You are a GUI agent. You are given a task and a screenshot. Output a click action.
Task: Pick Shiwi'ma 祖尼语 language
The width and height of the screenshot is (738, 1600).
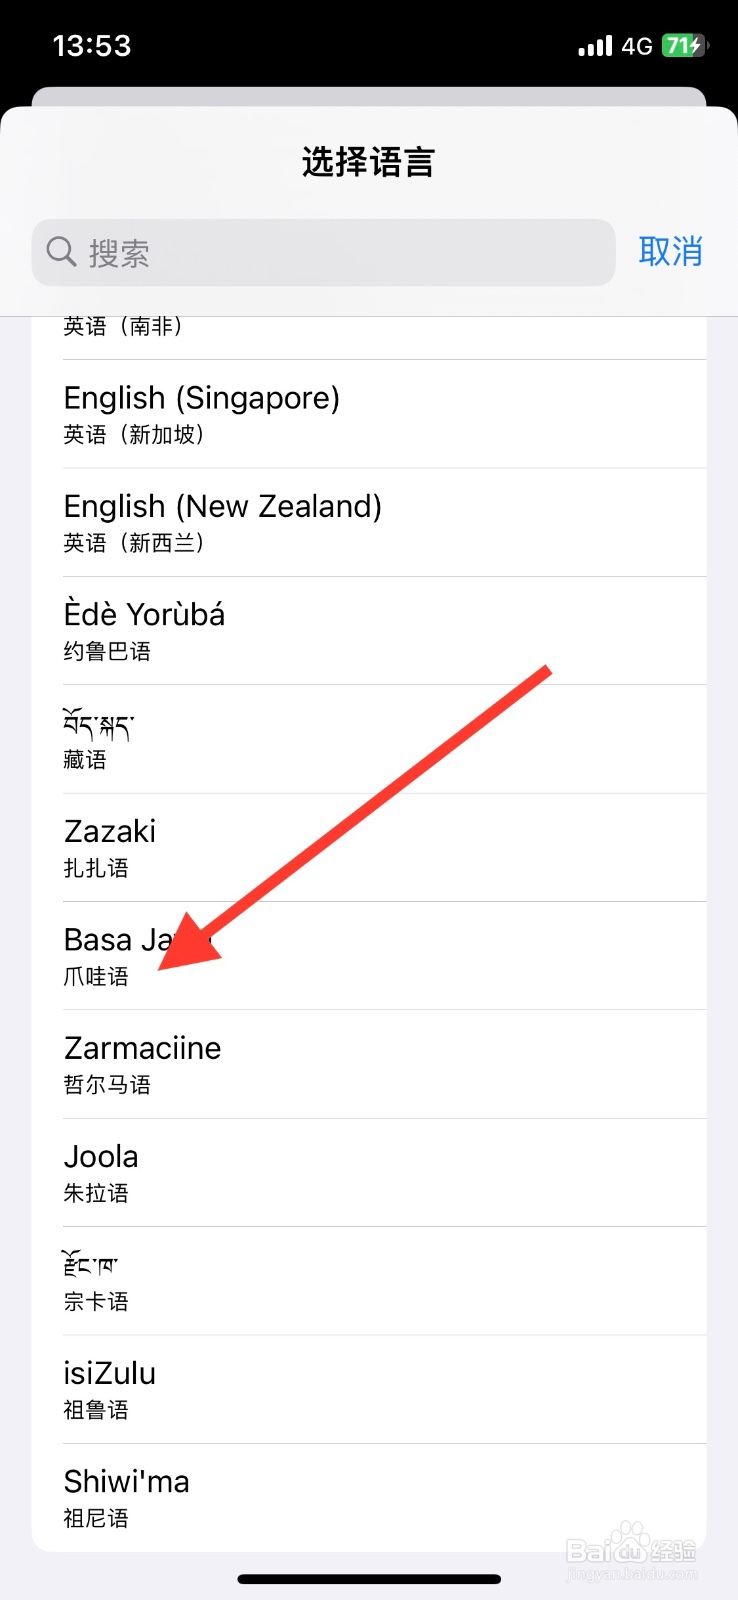(368, 1497)
